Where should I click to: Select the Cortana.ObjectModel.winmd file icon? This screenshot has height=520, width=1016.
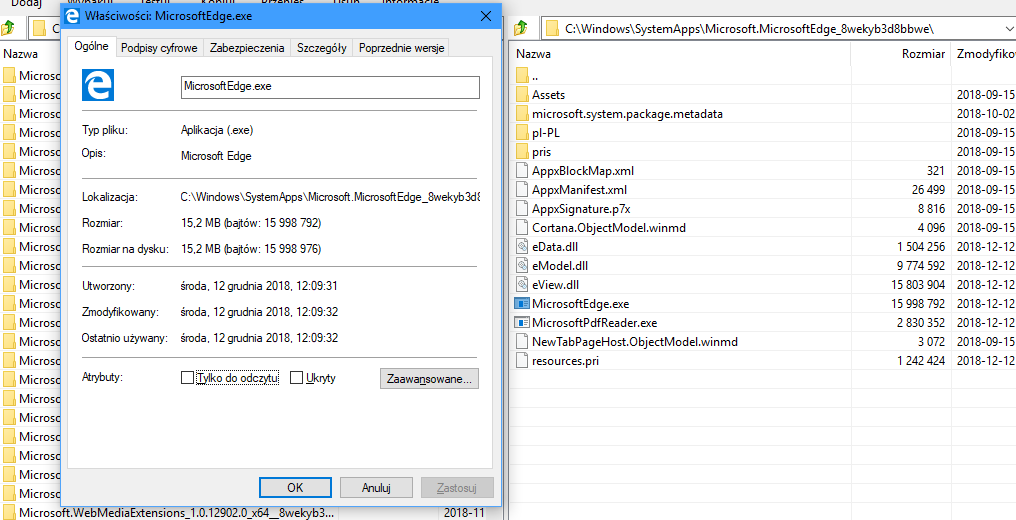tap(522, 227)
